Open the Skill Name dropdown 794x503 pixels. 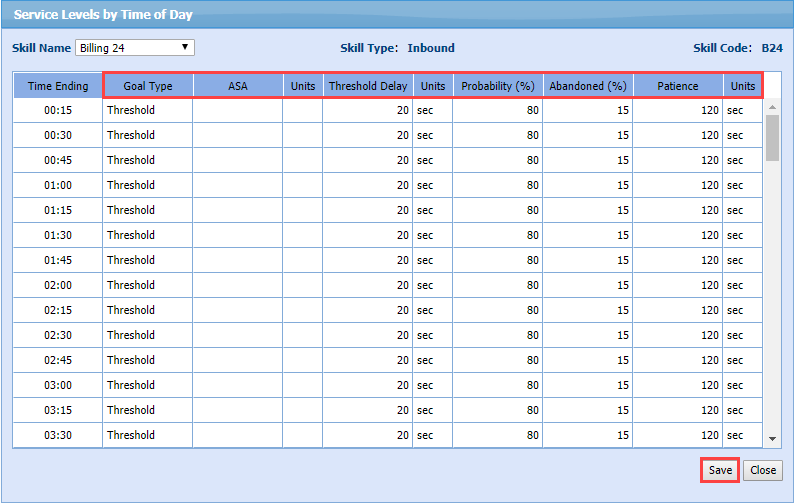pos(135,48)
